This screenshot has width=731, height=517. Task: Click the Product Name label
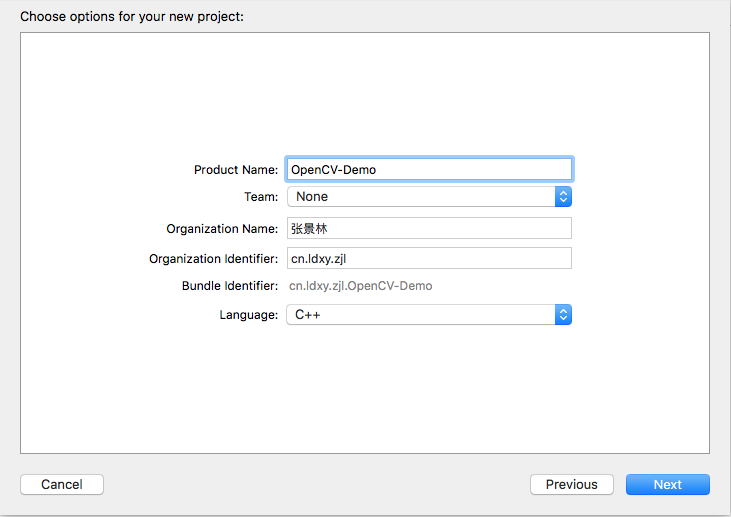(x=236, y=170)
